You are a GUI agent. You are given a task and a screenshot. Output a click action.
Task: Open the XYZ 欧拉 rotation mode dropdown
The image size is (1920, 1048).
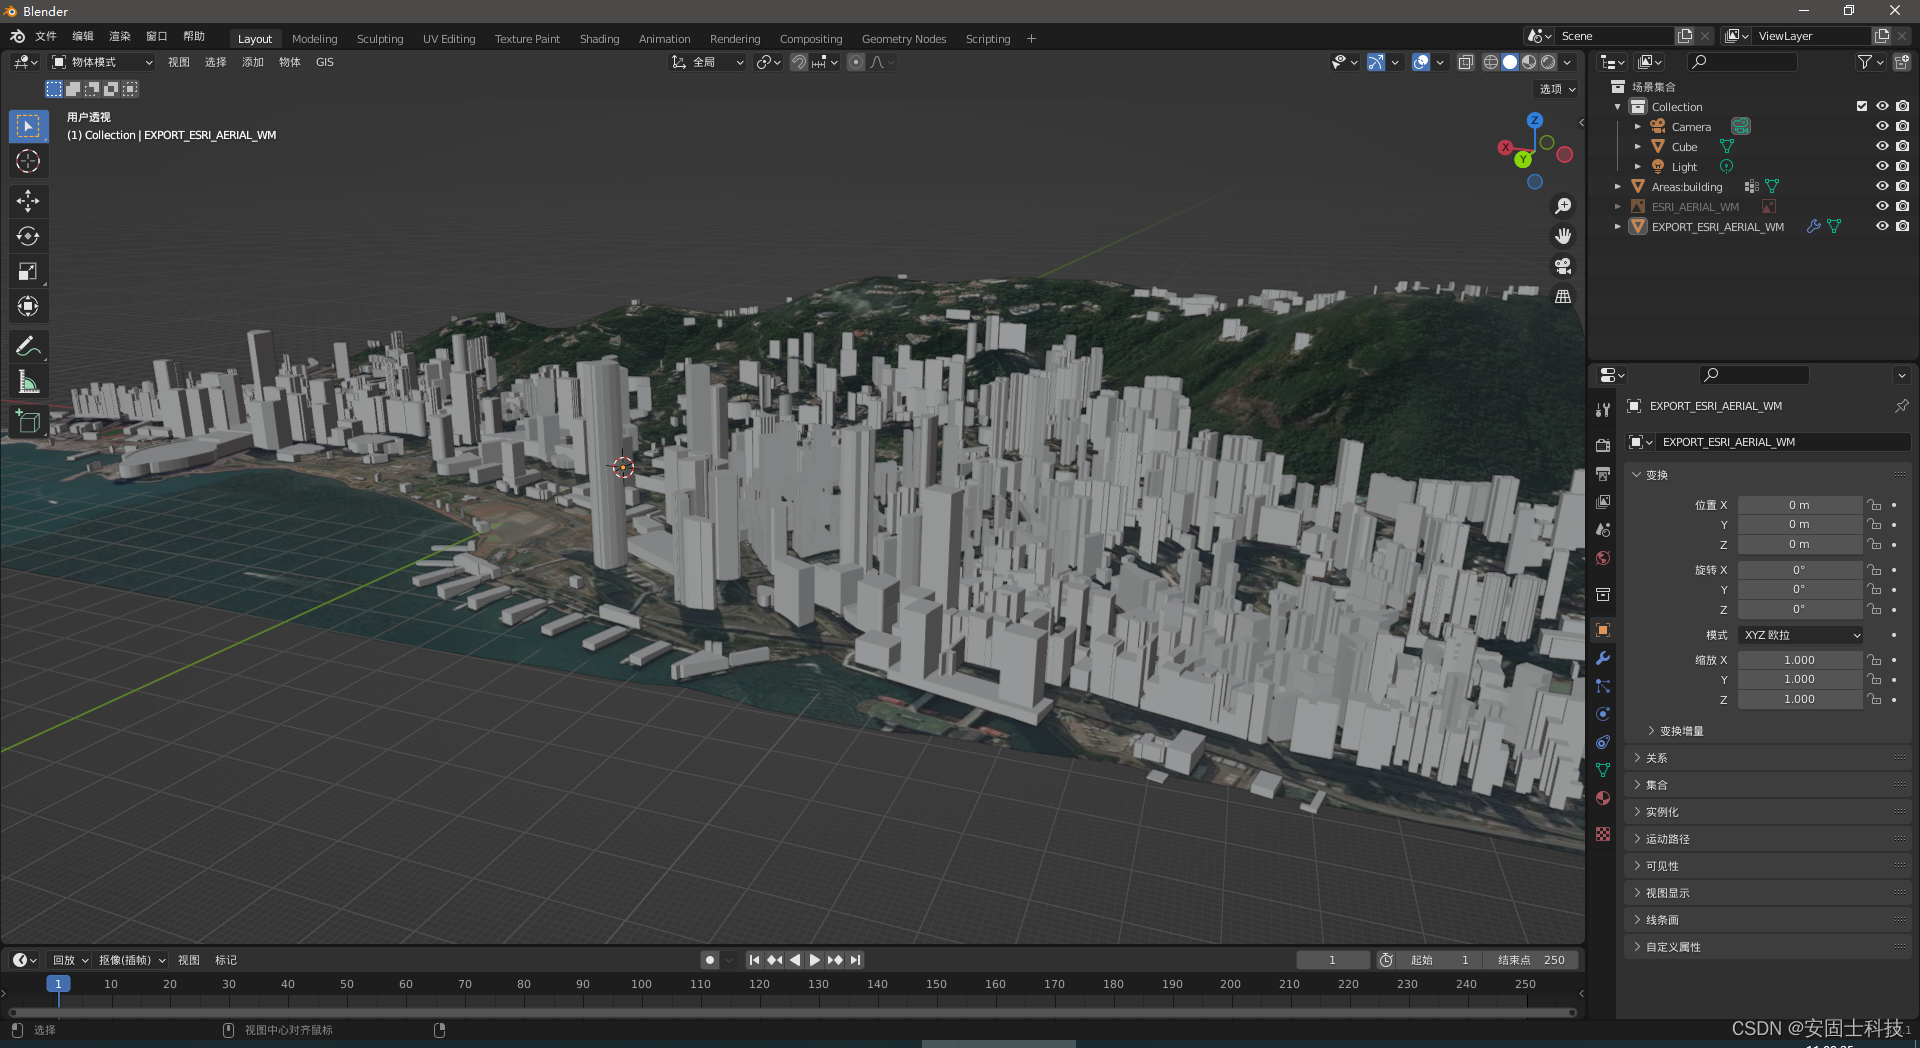tap(1800, 635)
